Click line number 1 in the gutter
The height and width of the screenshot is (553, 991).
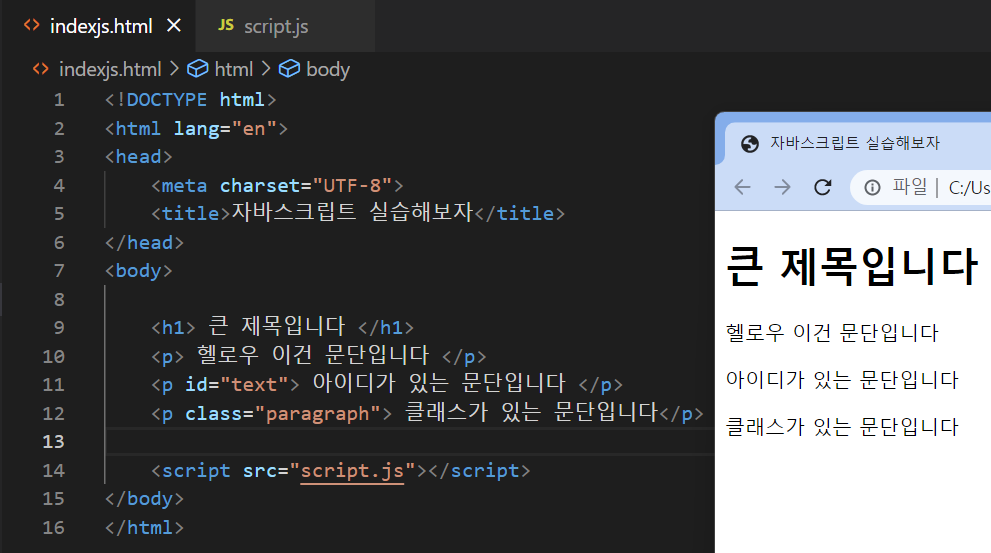tap(59, 100)
